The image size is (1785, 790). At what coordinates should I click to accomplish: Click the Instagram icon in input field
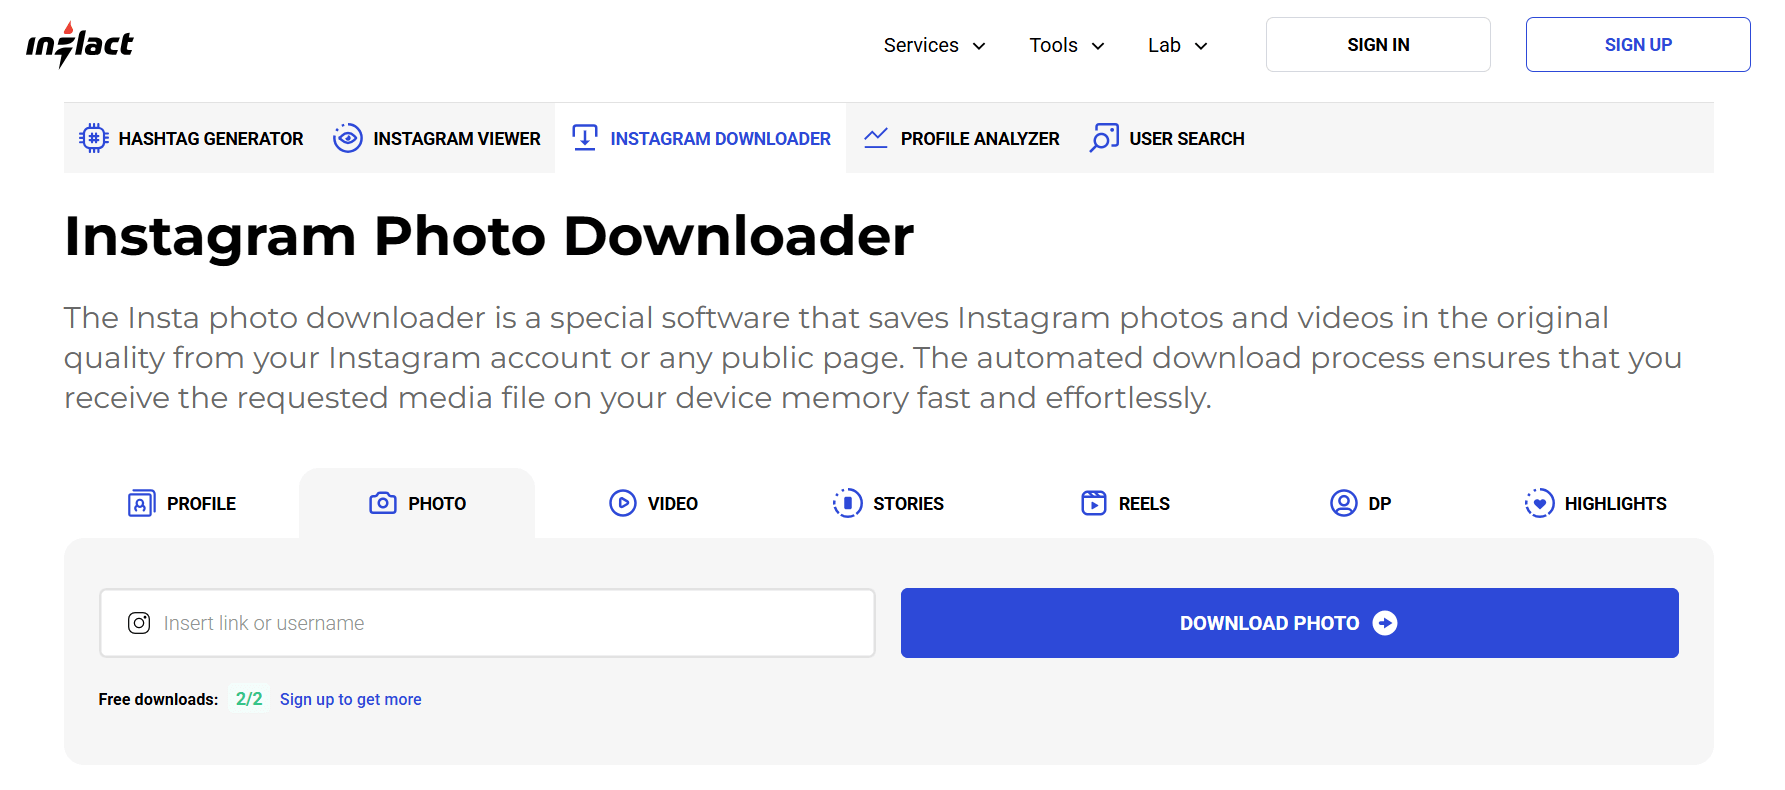click(x=139, y=623)
